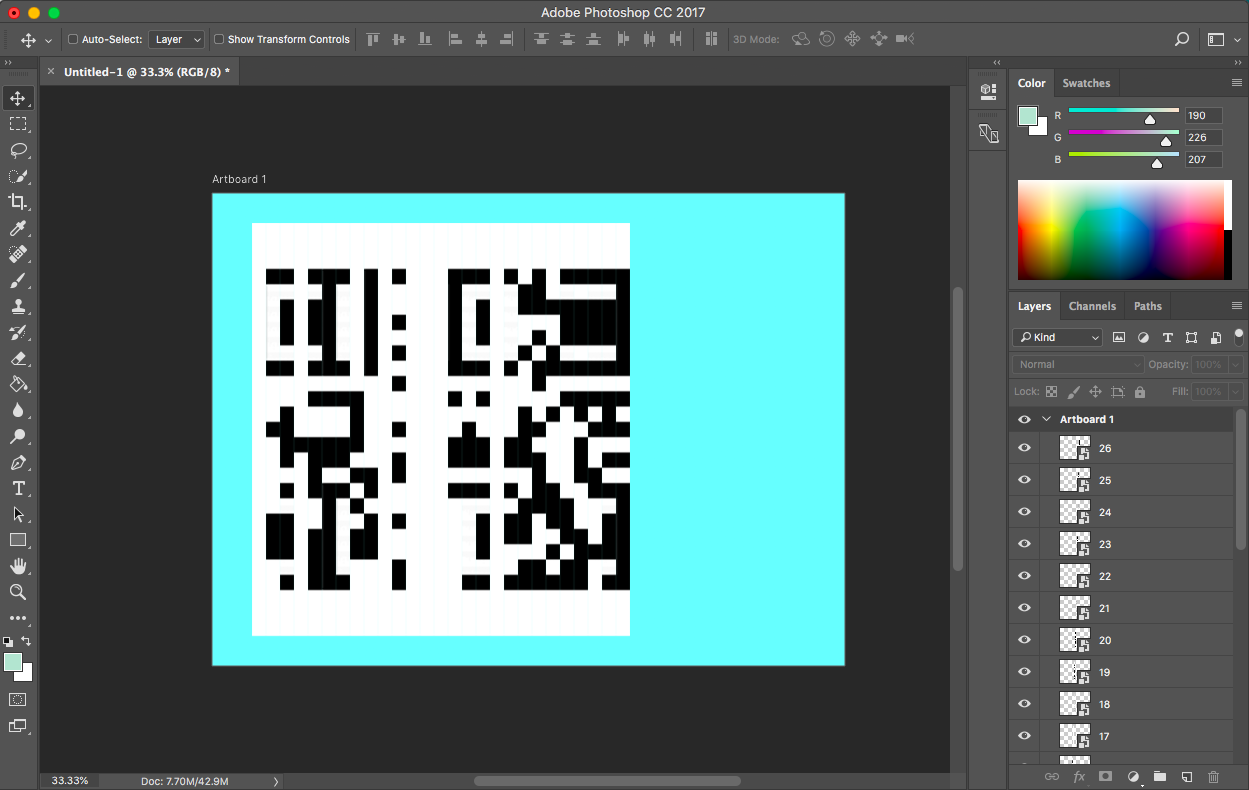Select the Untitled-1 document tab
The height and width of the screenshot is (790, 1249).
(x=147, y=72)
